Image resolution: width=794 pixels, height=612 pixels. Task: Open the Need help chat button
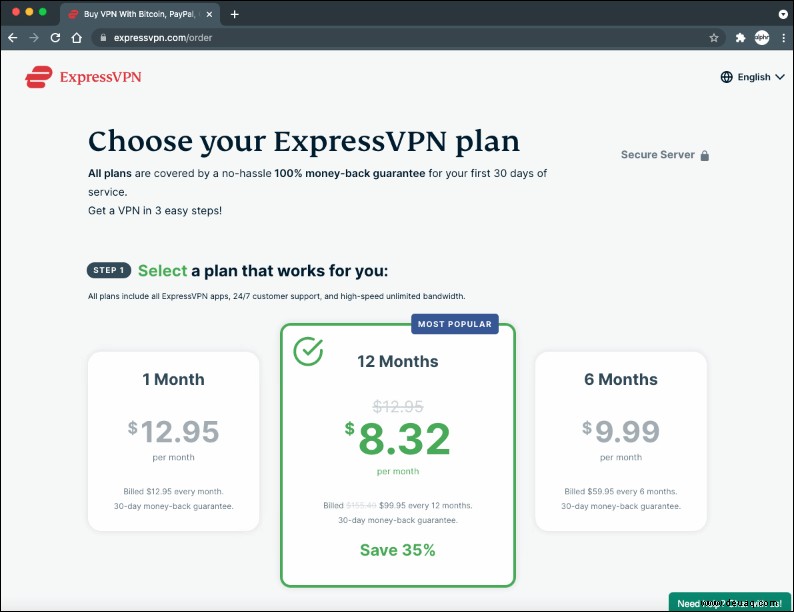[730, 602]
